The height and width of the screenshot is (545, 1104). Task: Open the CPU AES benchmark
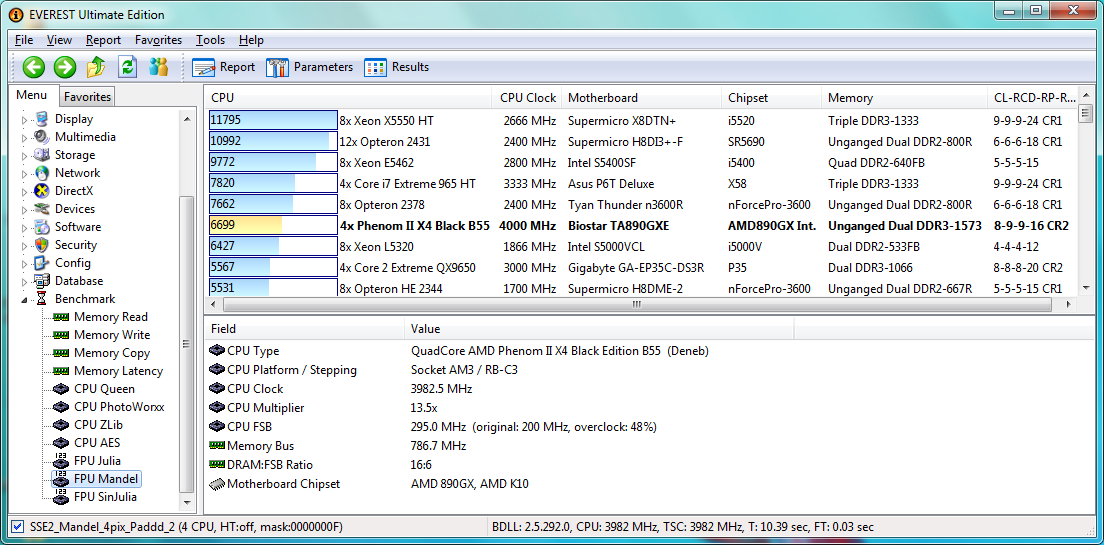point(97,443)
